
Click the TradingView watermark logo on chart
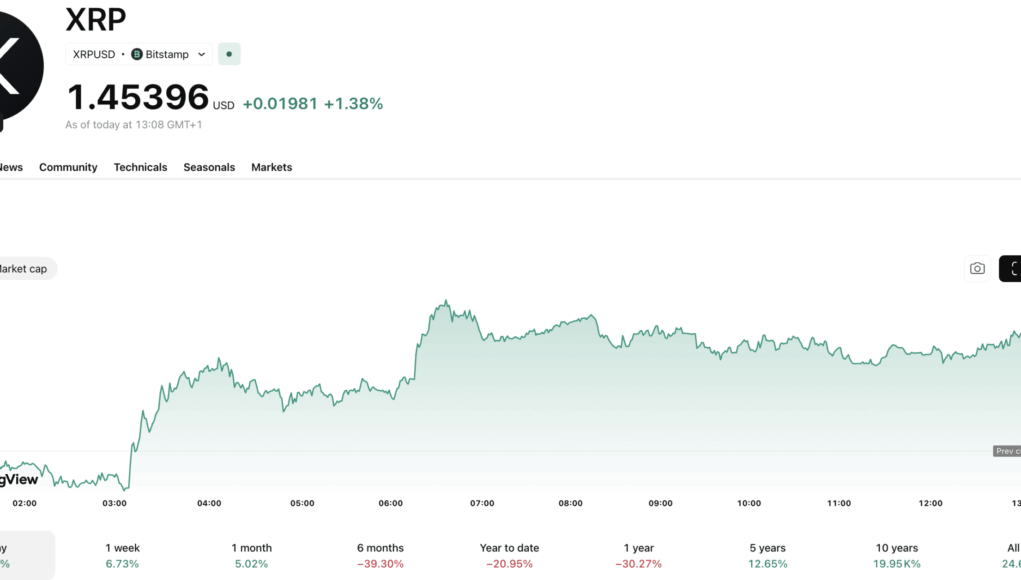click(20, 480)
